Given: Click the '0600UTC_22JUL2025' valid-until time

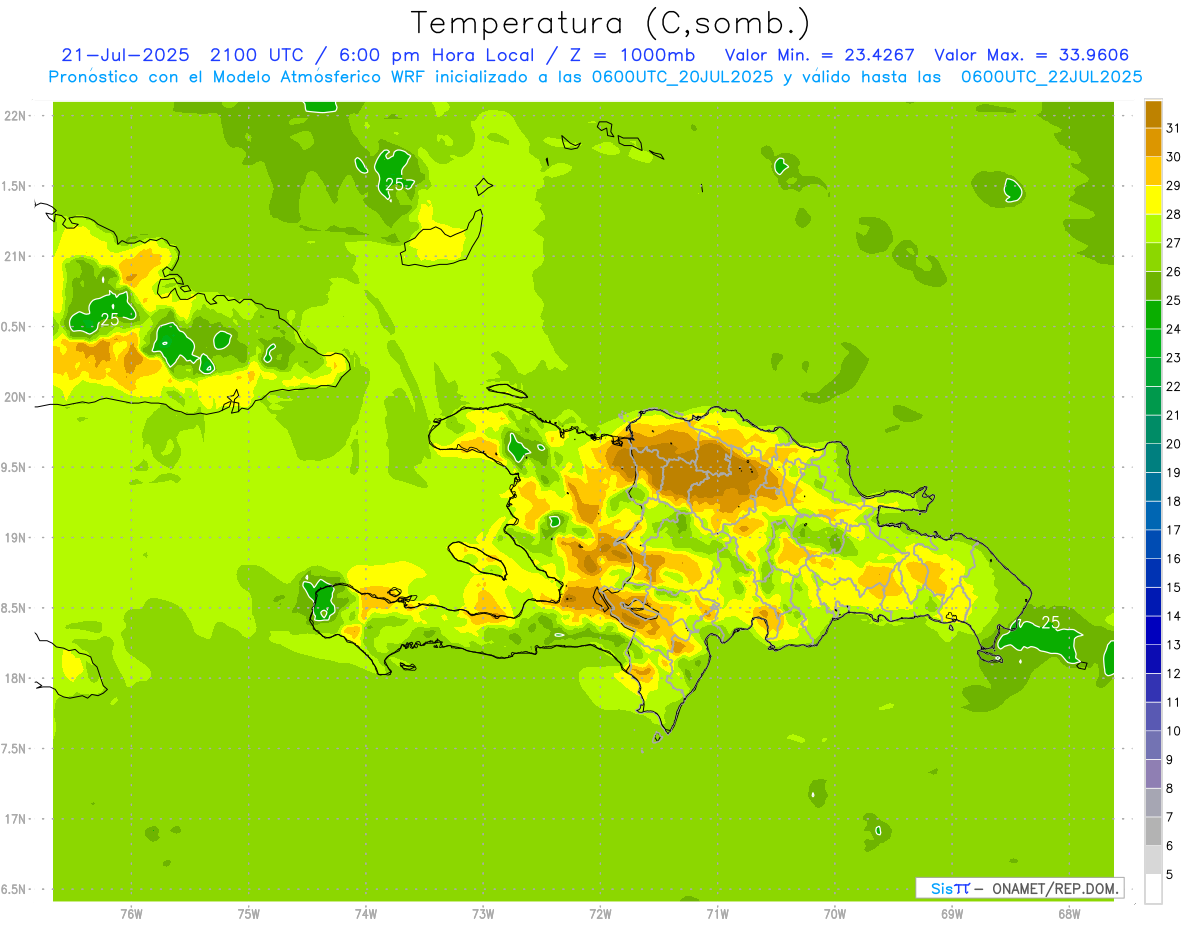Looking at the screenshot, I should 1052,77.
